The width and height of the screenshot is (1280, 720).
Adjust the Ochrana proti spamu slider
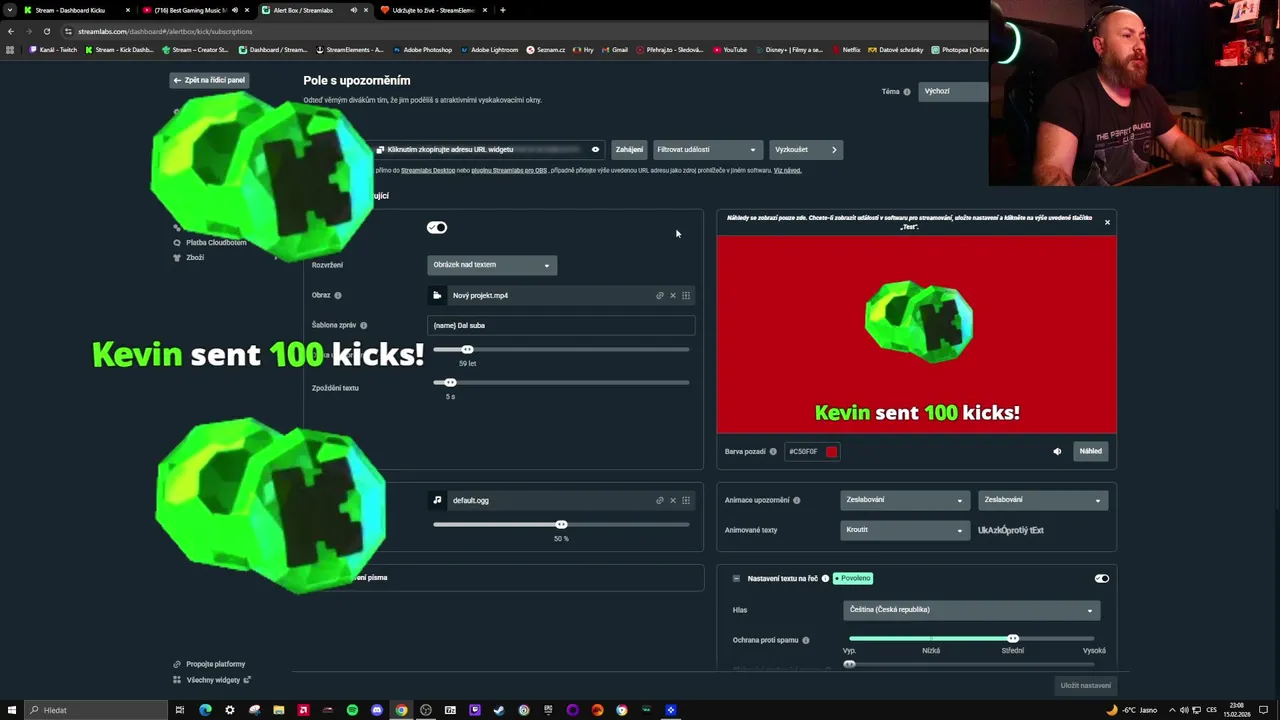click(x=1012, y=638)
